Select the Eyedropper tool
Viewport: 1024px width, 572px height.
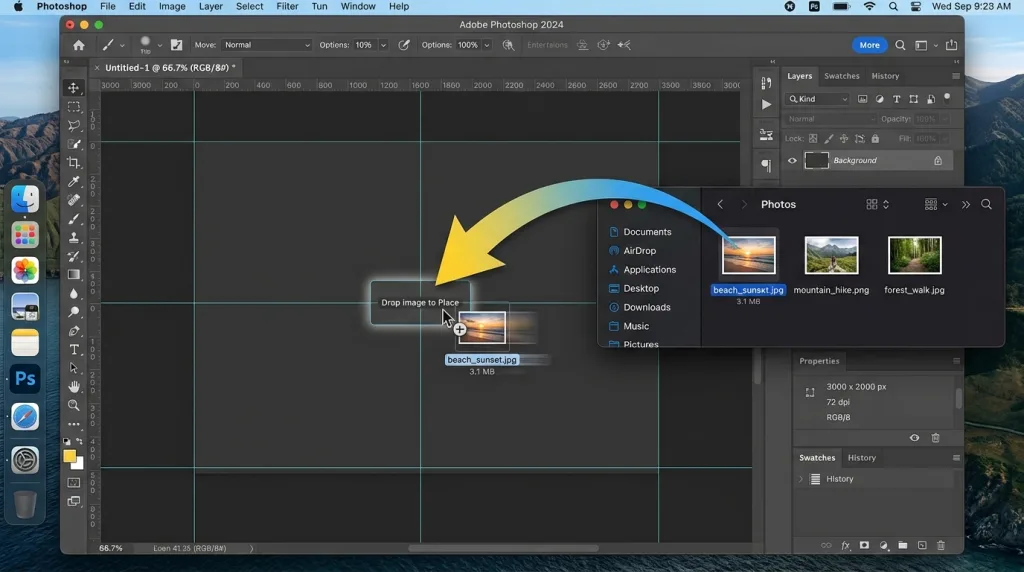[x=74, y=182]
